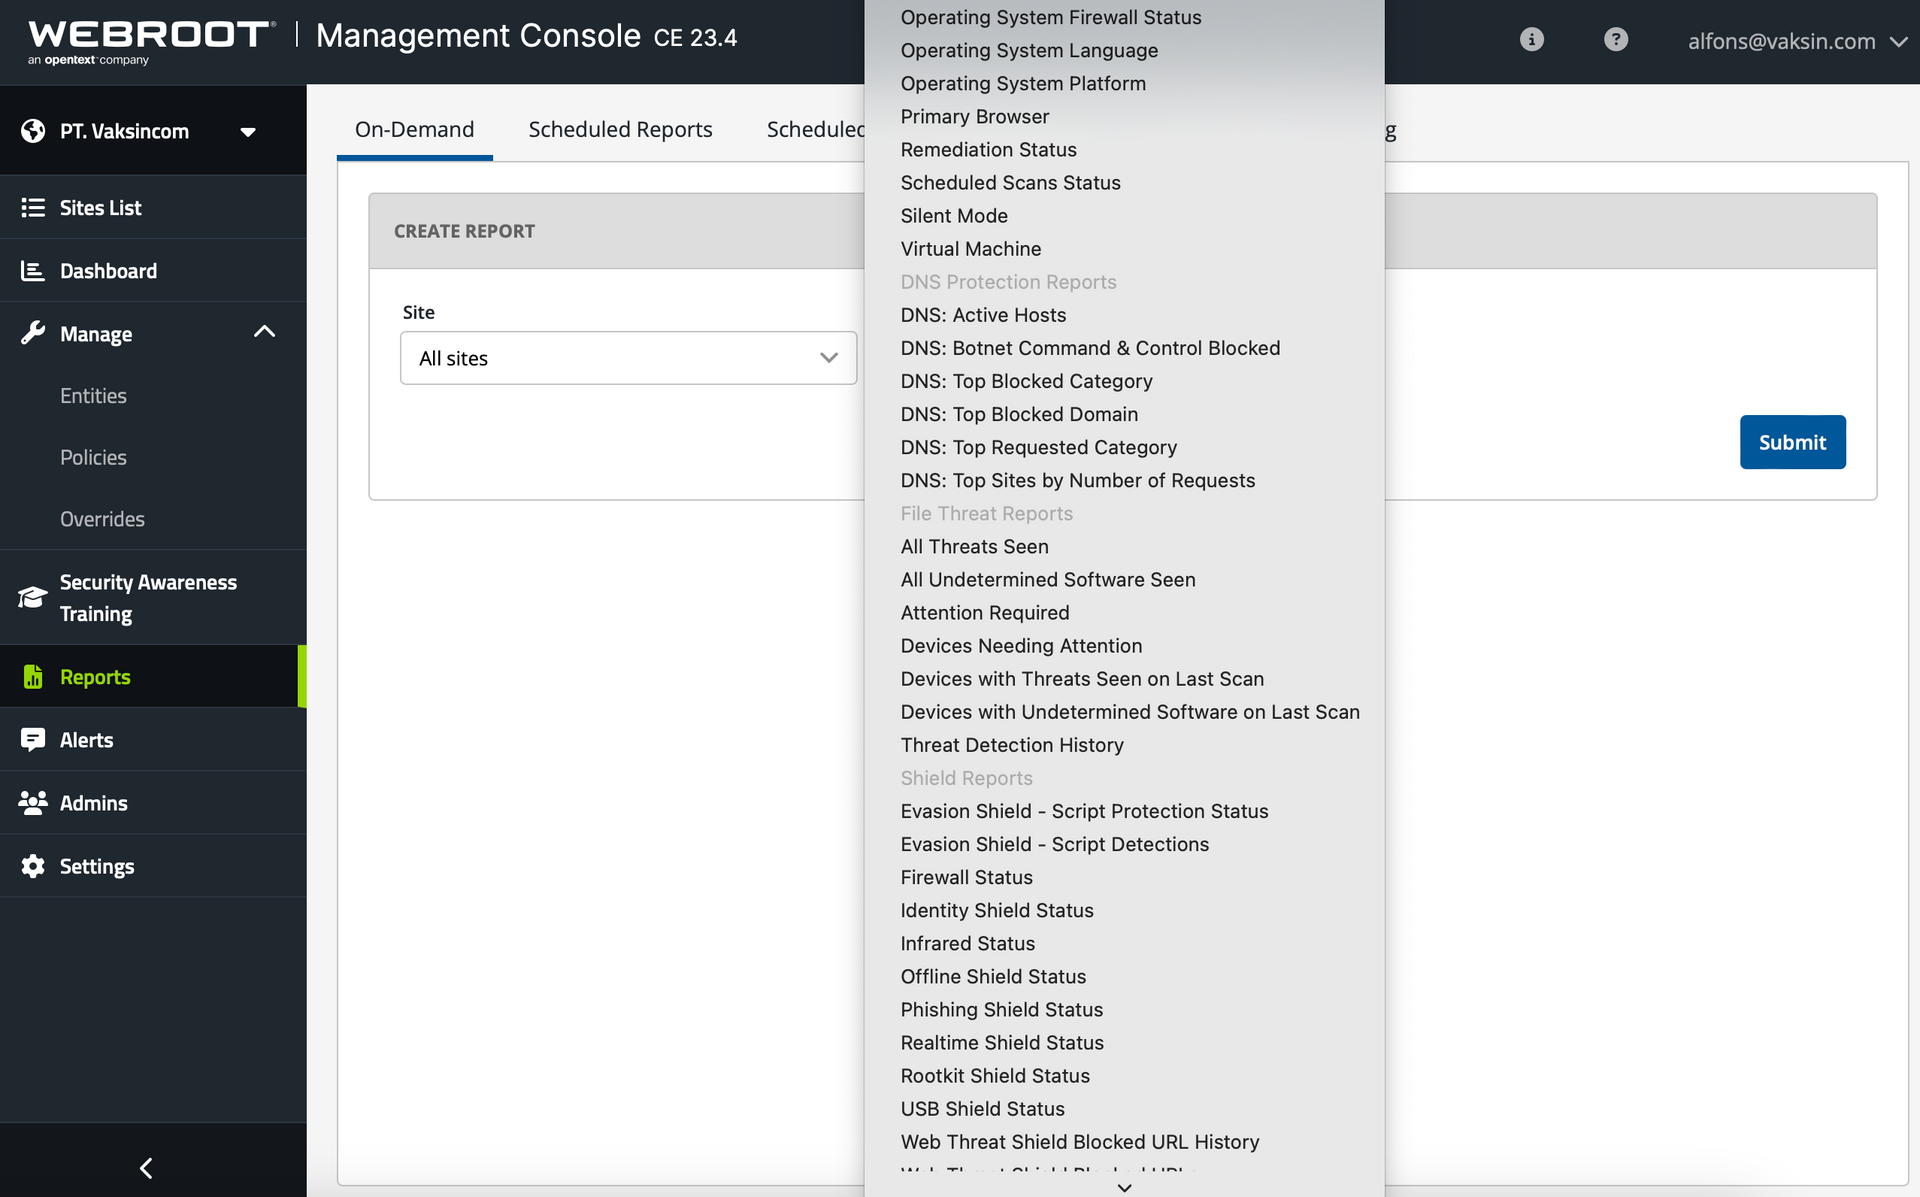Click the Admins people icon
Screen dimensions: 1920x1197
[33, 803]
